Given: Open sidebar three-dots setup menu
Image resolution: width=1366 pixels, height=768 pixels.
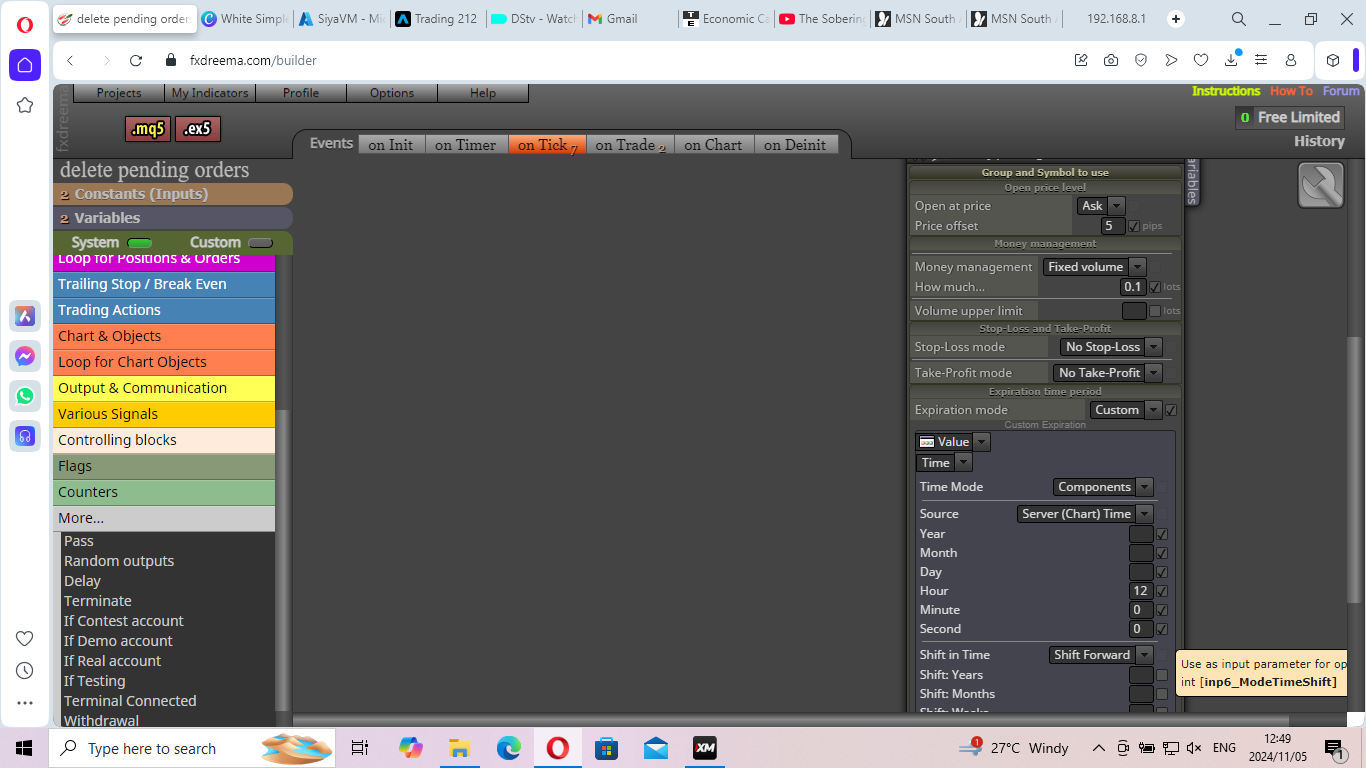Looking at the screenshot, I should 25,703.
